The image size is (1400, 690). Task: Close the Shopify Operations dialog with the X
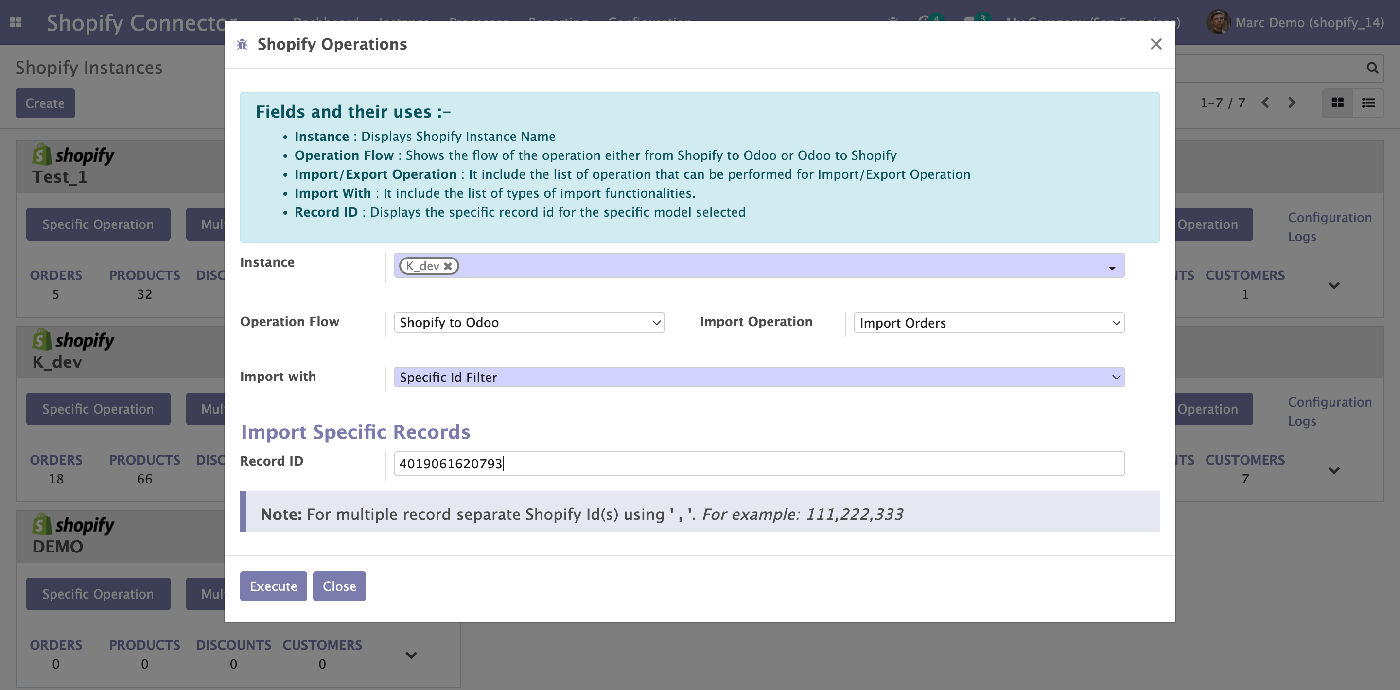coord(1156,44)
